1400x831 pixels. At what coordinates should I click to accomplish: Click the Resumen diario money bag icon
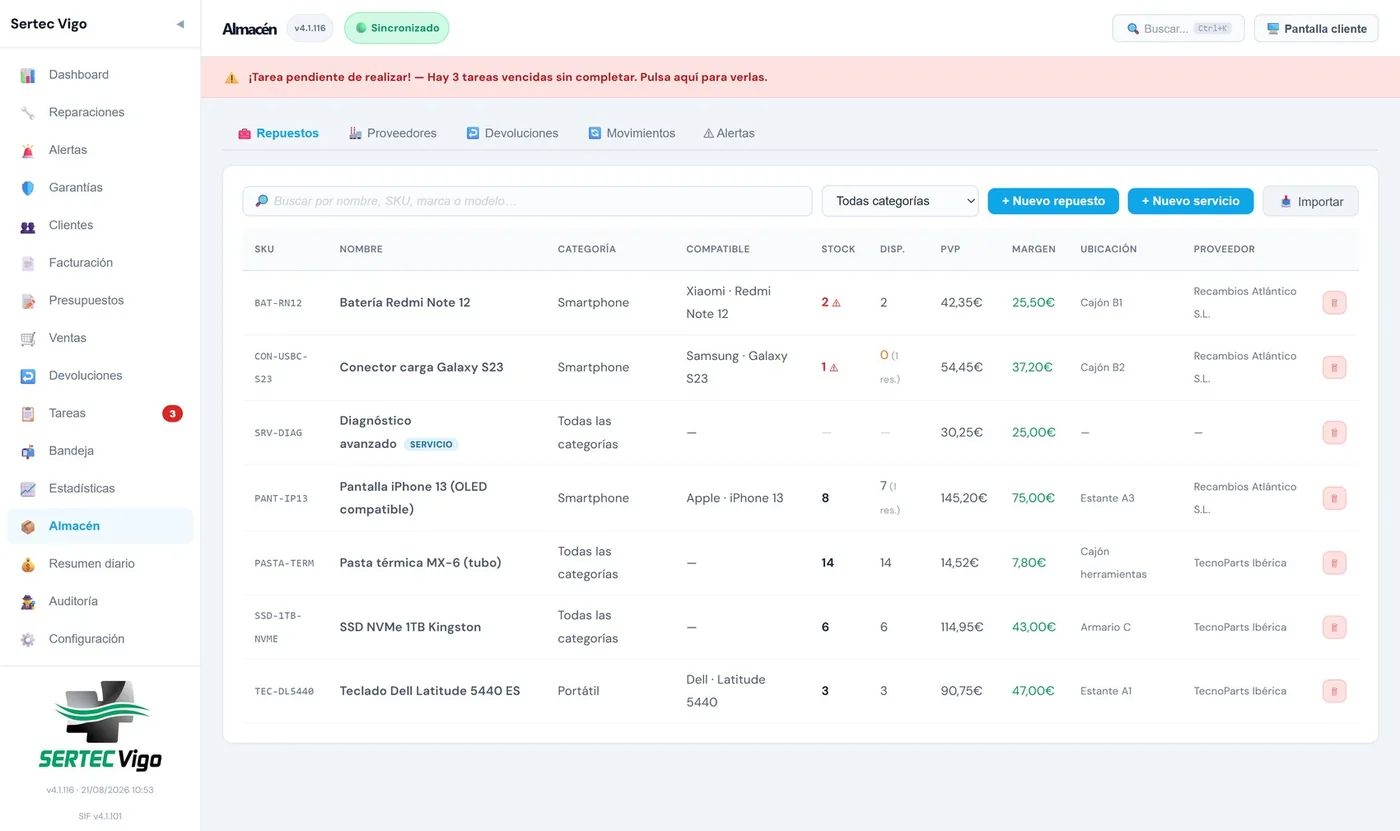coord(28,564)
